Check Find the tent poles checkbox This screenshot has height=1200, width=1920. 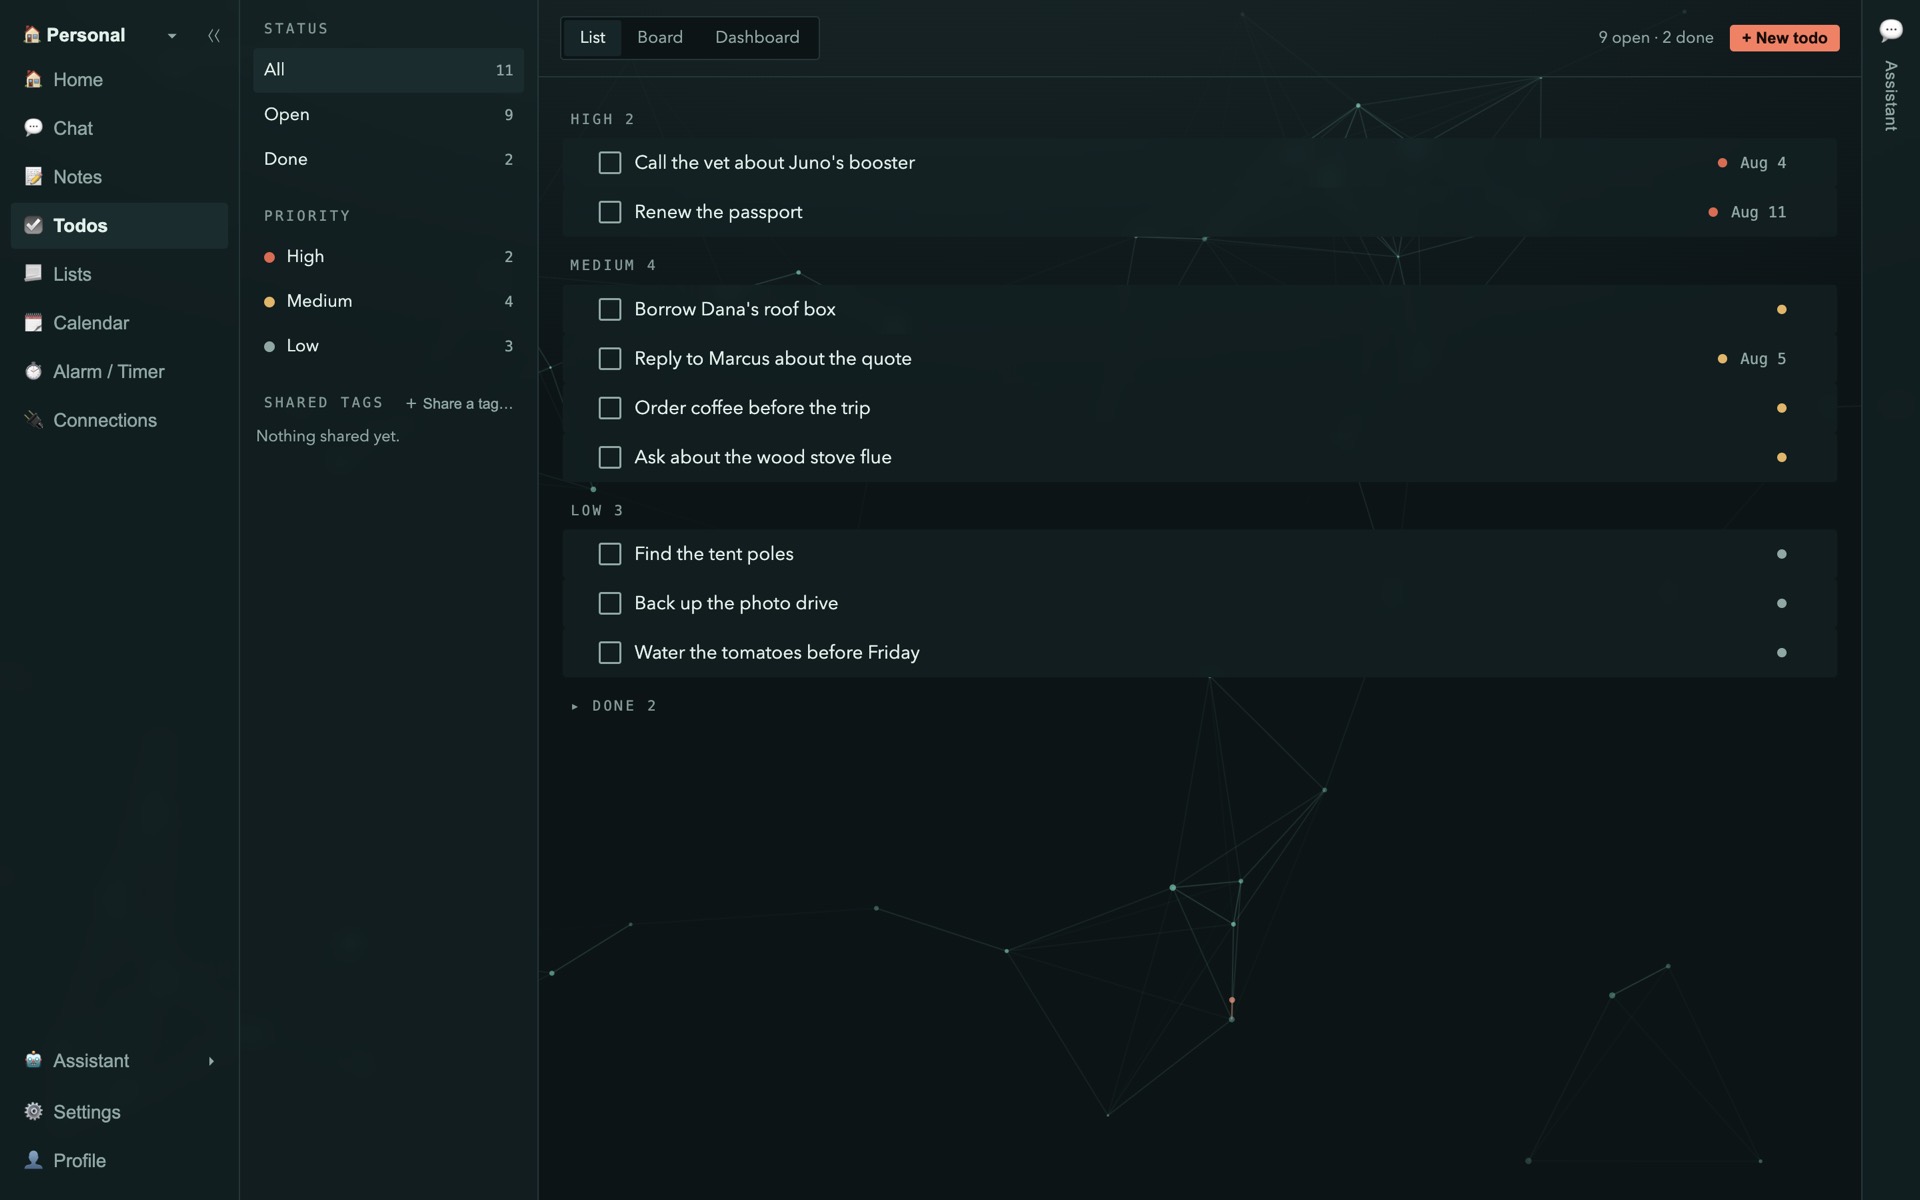click(x=609, y=554)
